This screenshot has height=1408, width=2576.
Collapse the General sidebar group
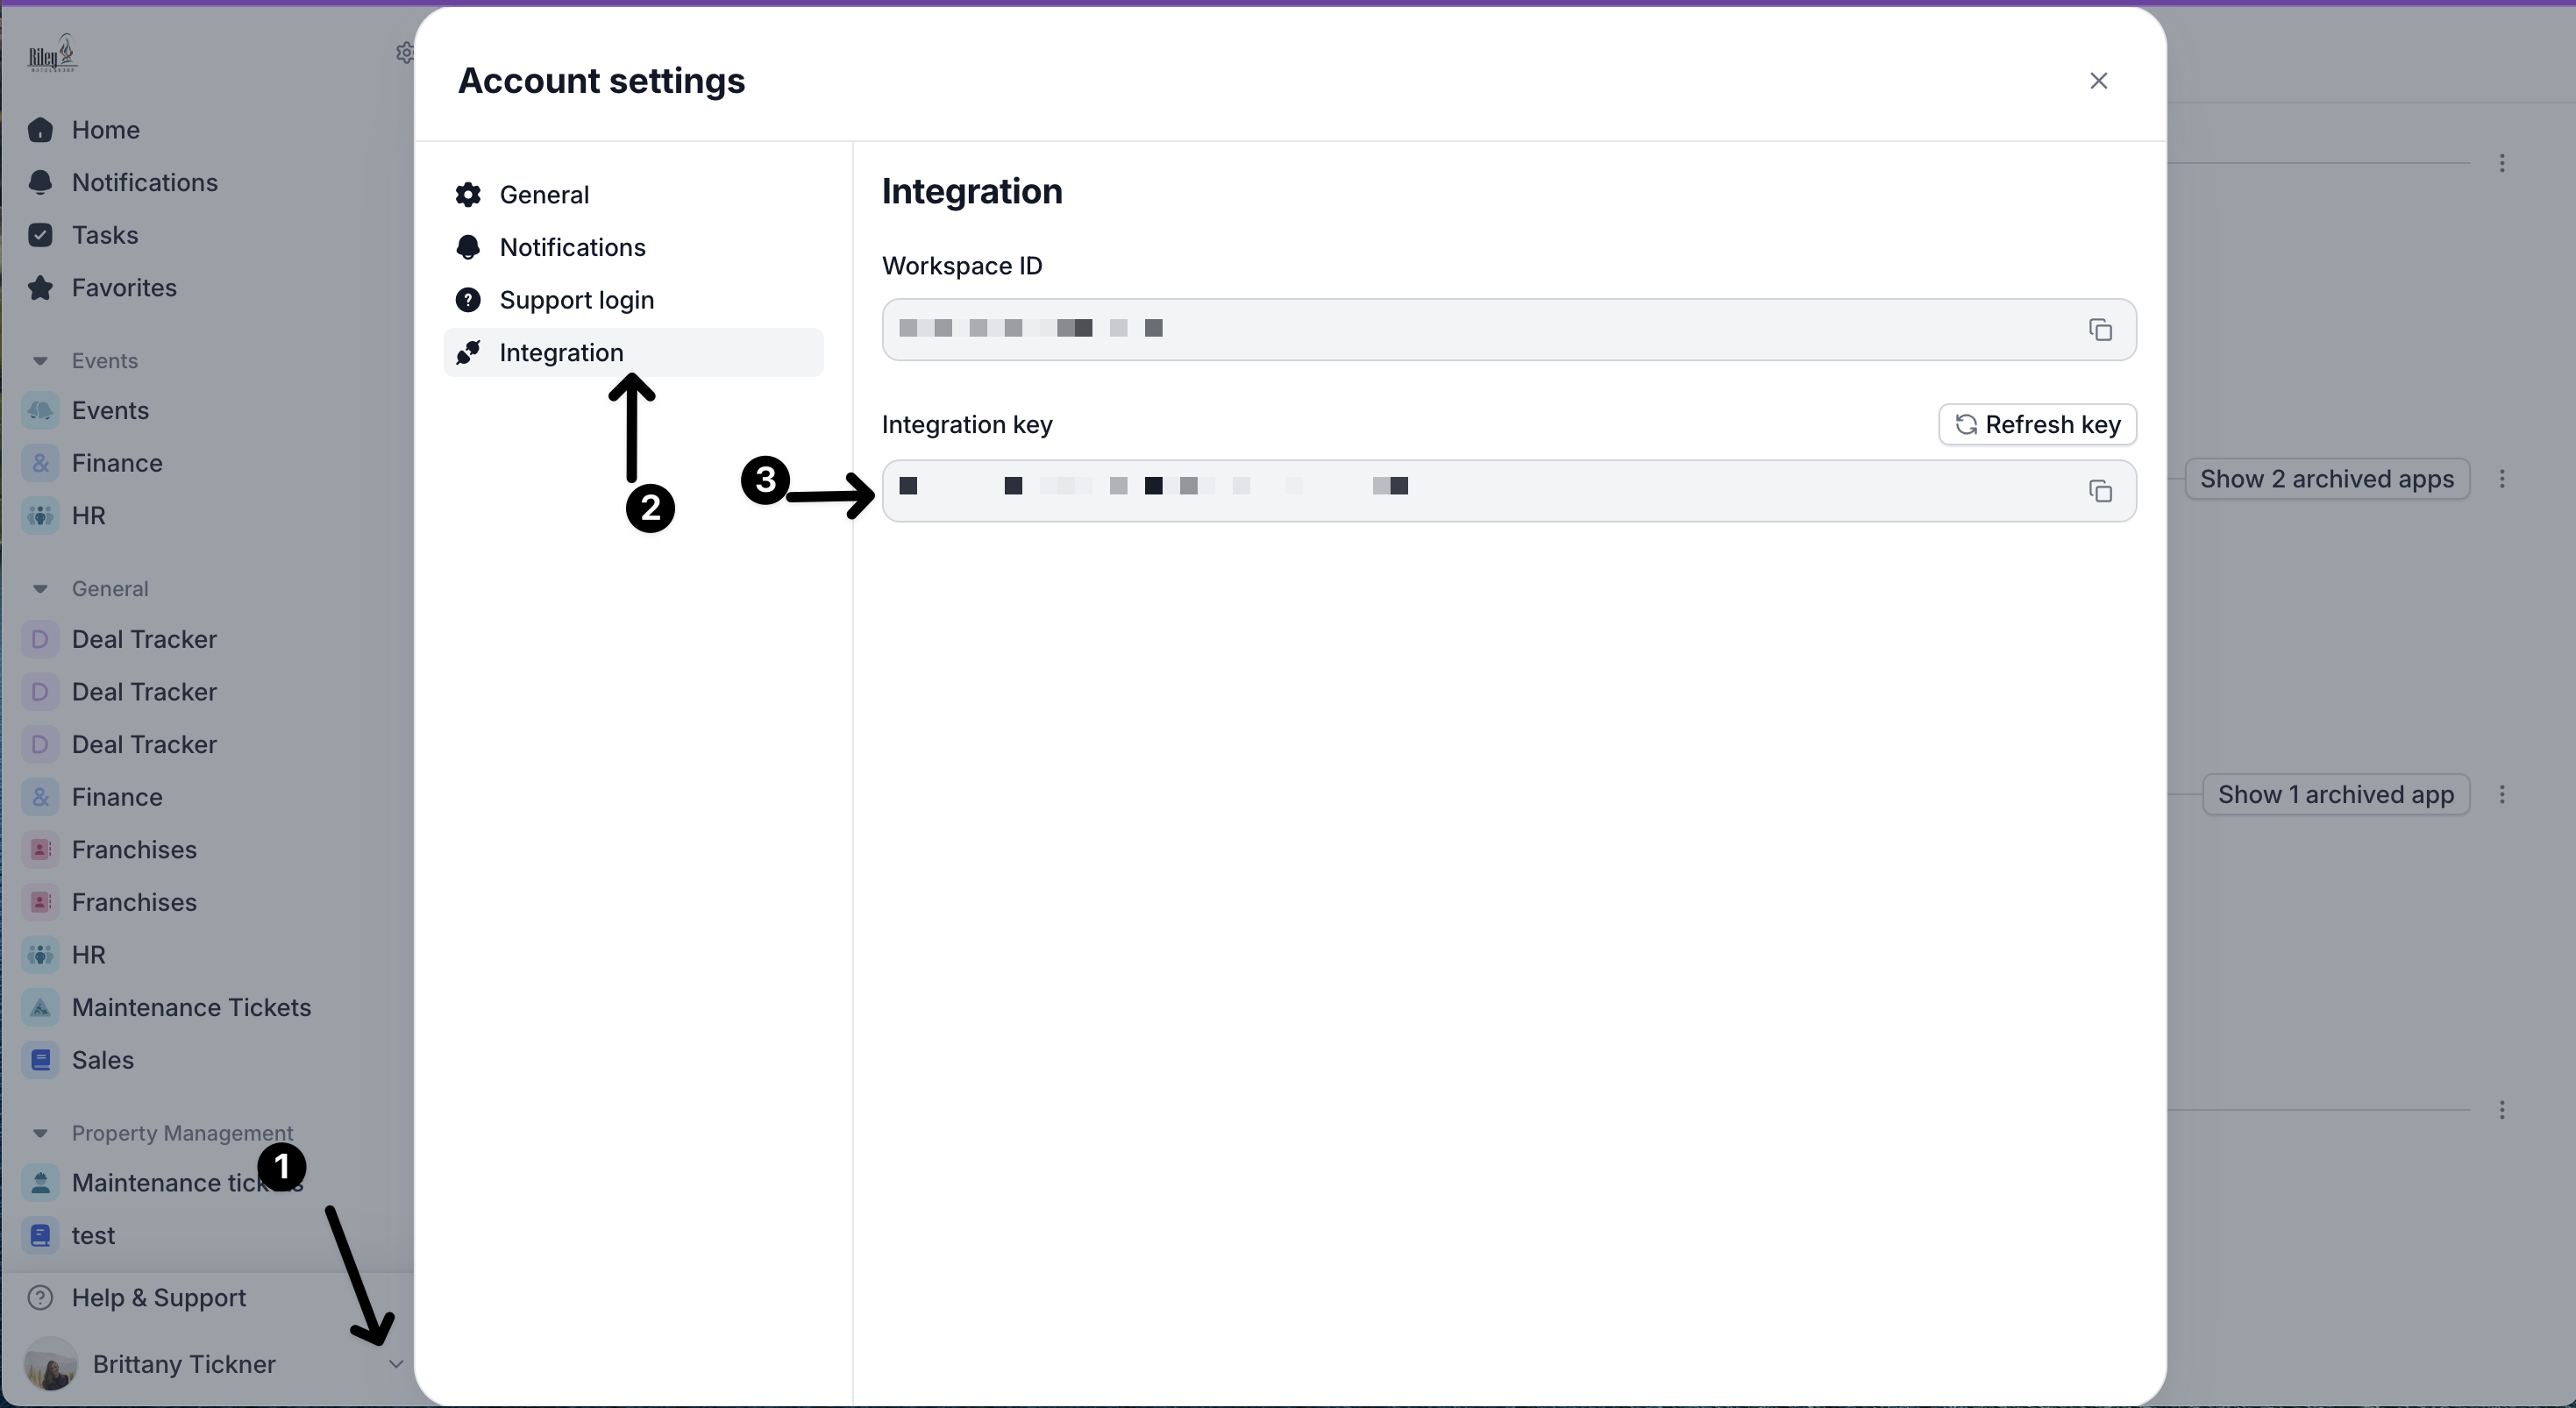40,589
